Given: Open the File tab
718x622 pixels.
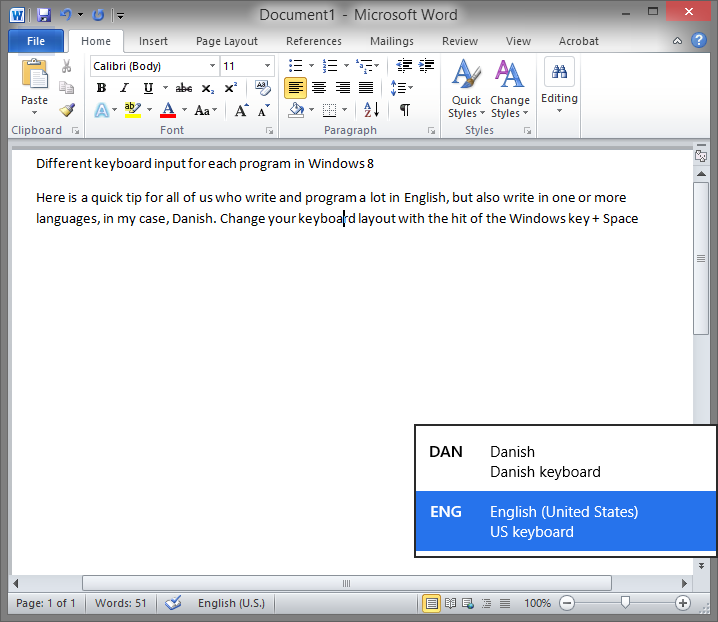Looking at the screenshot, I should point(36,41).
